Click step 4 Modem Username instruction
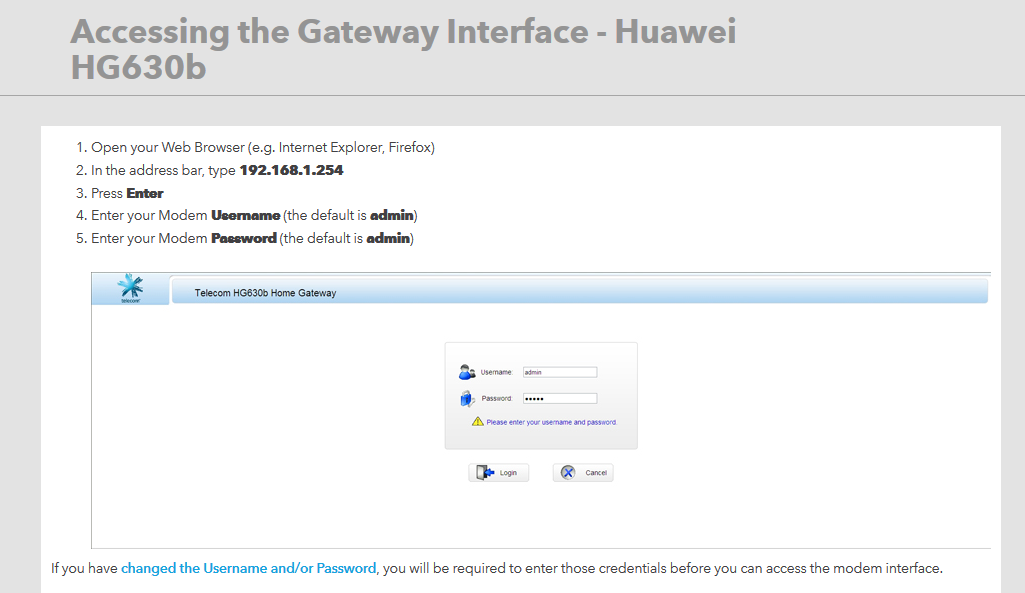This screenshot has height=593, width=1025. pos(254,216)
